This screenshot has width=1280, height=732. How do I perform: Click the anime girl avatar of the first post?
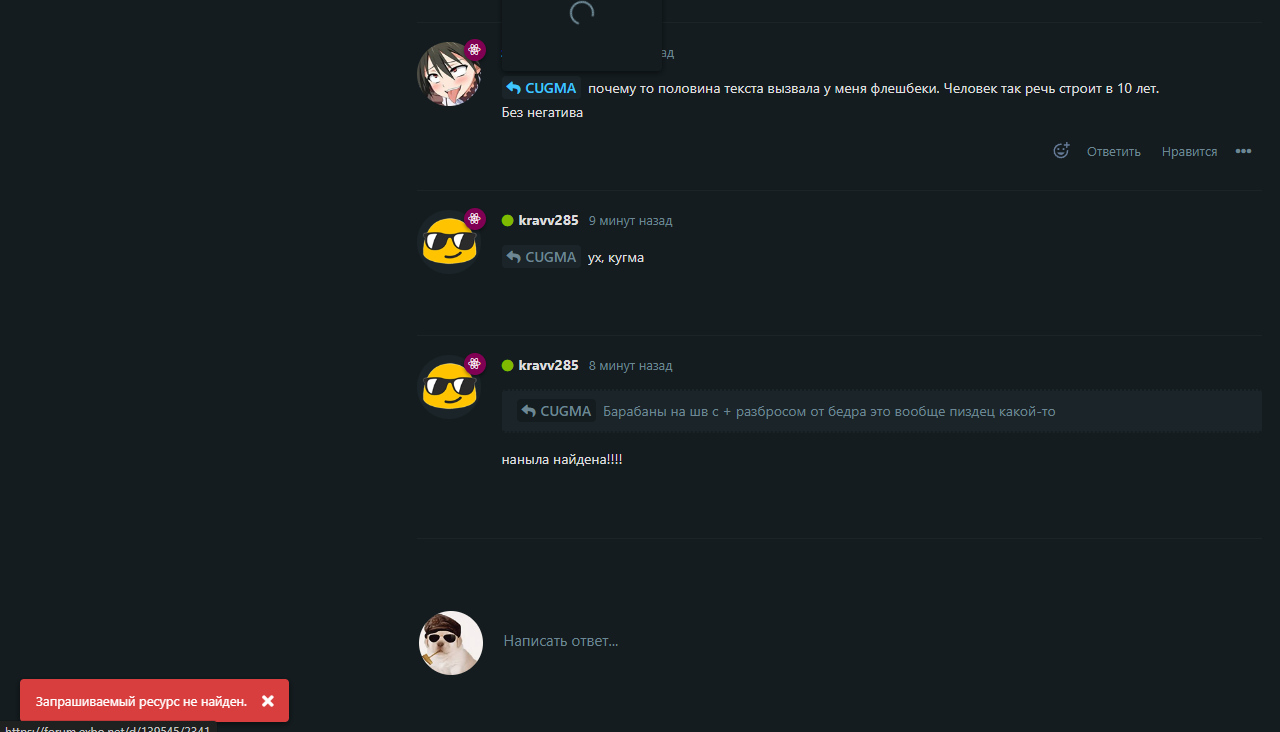point(449,74)
